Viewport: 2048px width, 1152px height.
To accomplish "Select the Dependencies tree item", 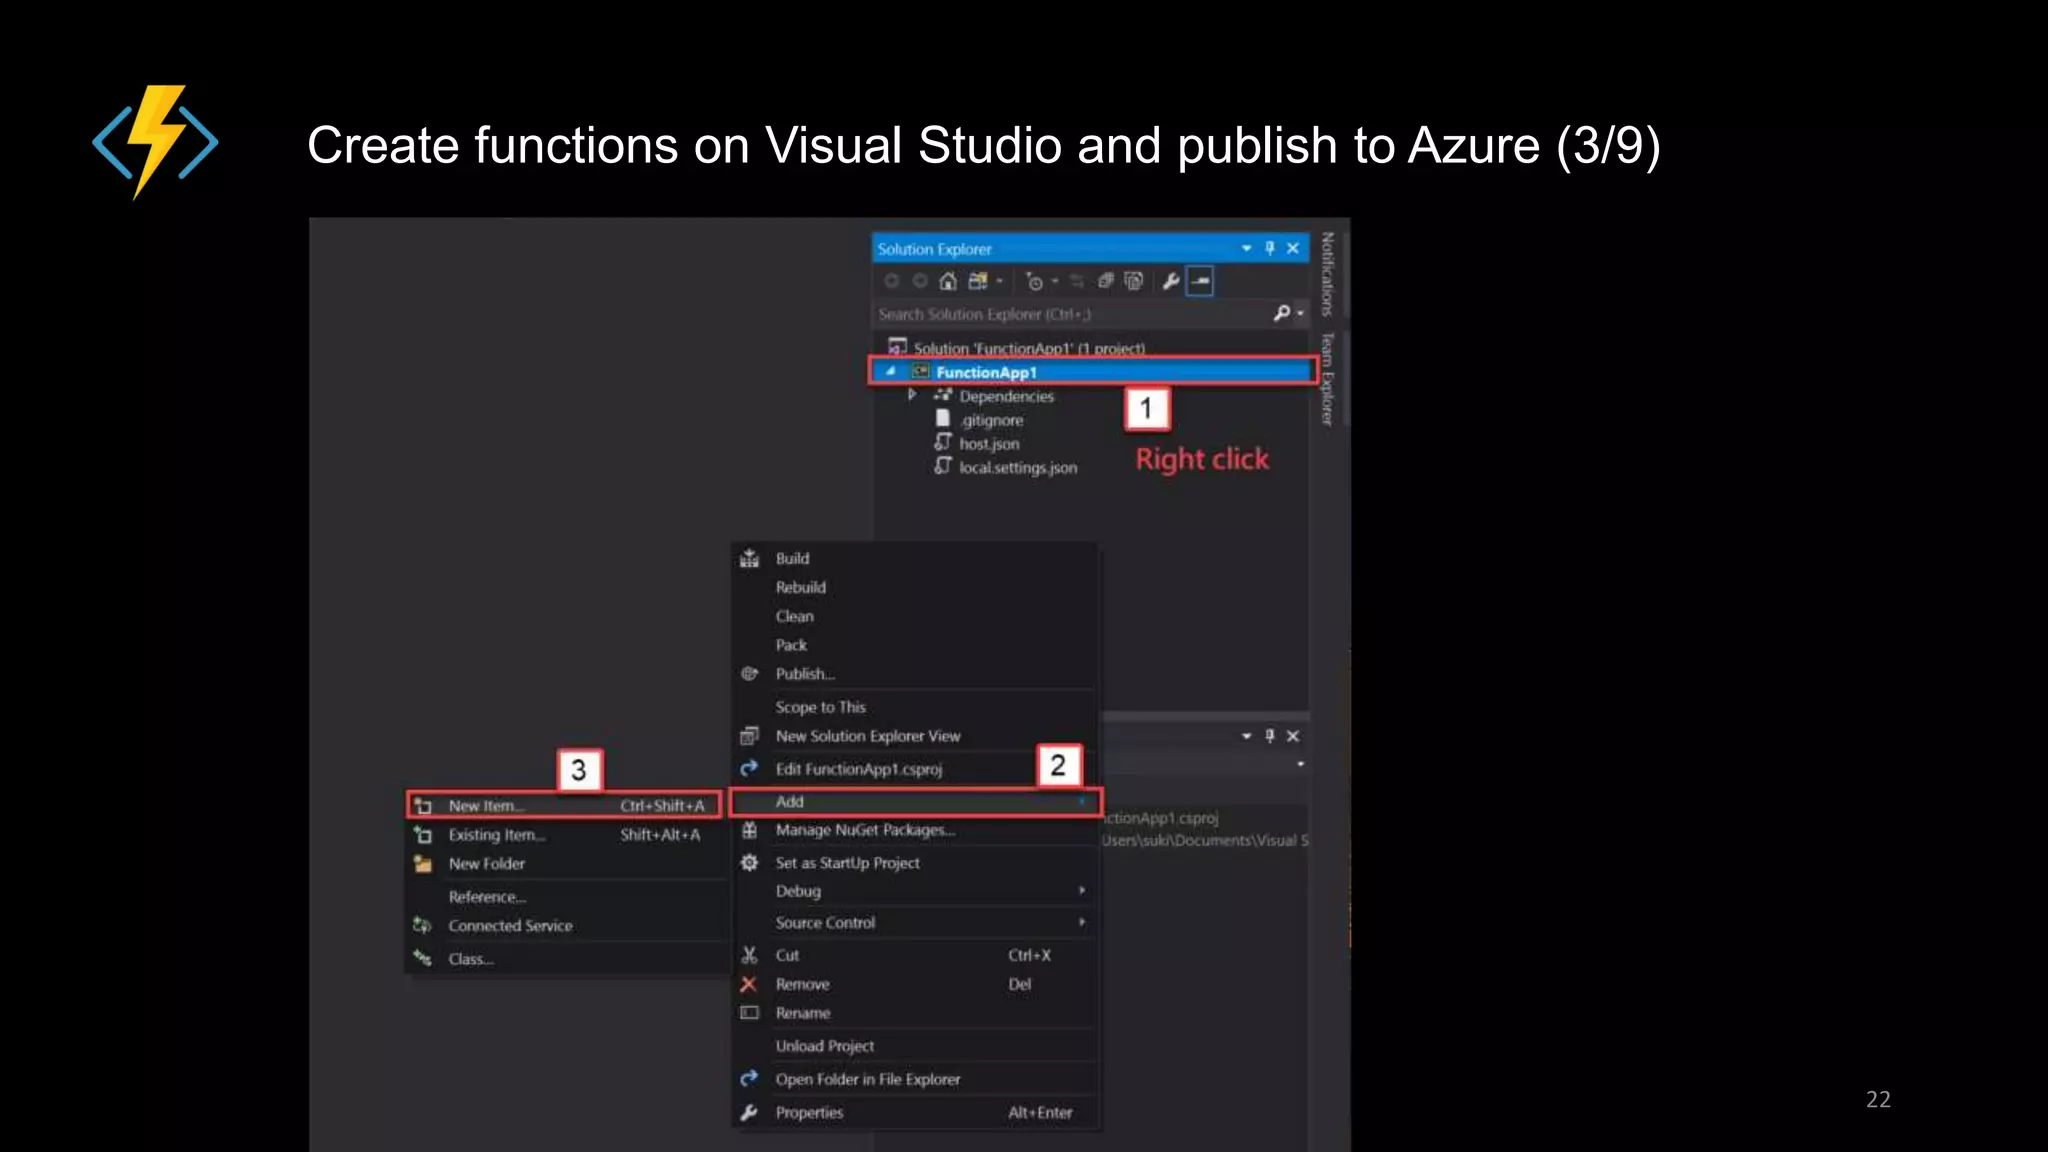I will (1006, 396).
